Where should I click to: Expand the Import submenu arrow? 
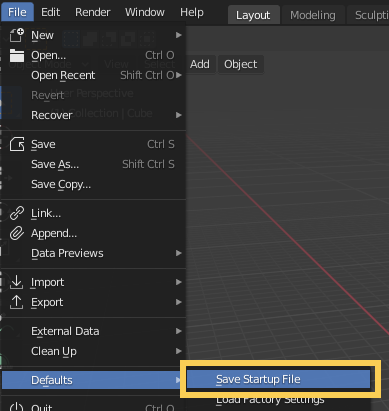pos(179,282)
